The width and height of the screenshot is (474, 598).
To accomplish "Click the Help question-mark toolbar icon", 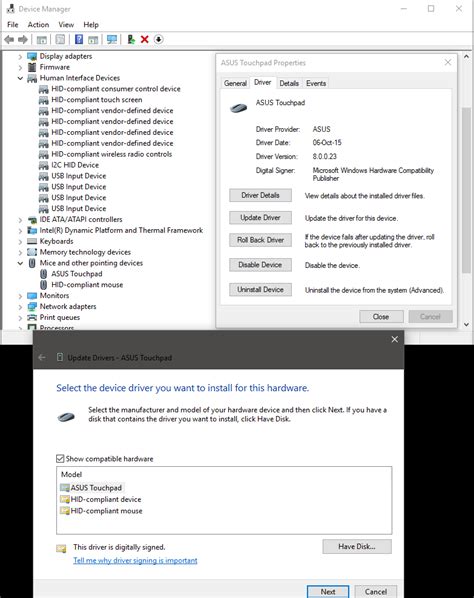I will (79, 39).
